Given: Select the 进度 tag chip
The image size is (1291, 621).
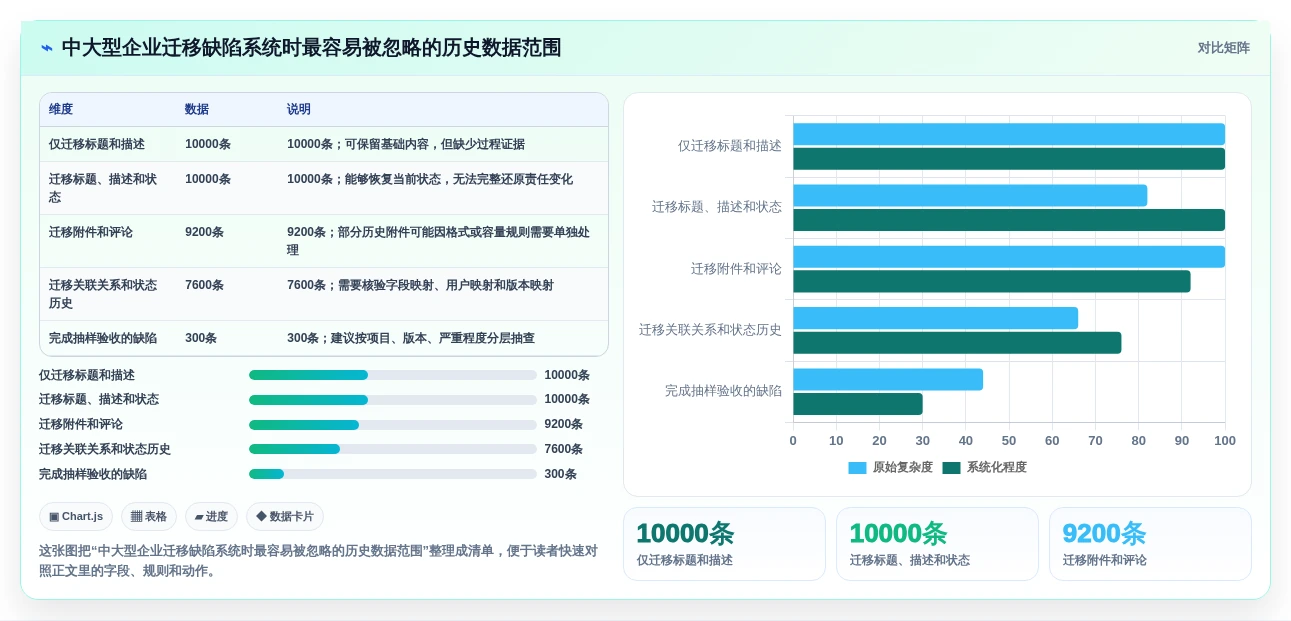Looking at the screenshot, I should (x=211, y=516).
